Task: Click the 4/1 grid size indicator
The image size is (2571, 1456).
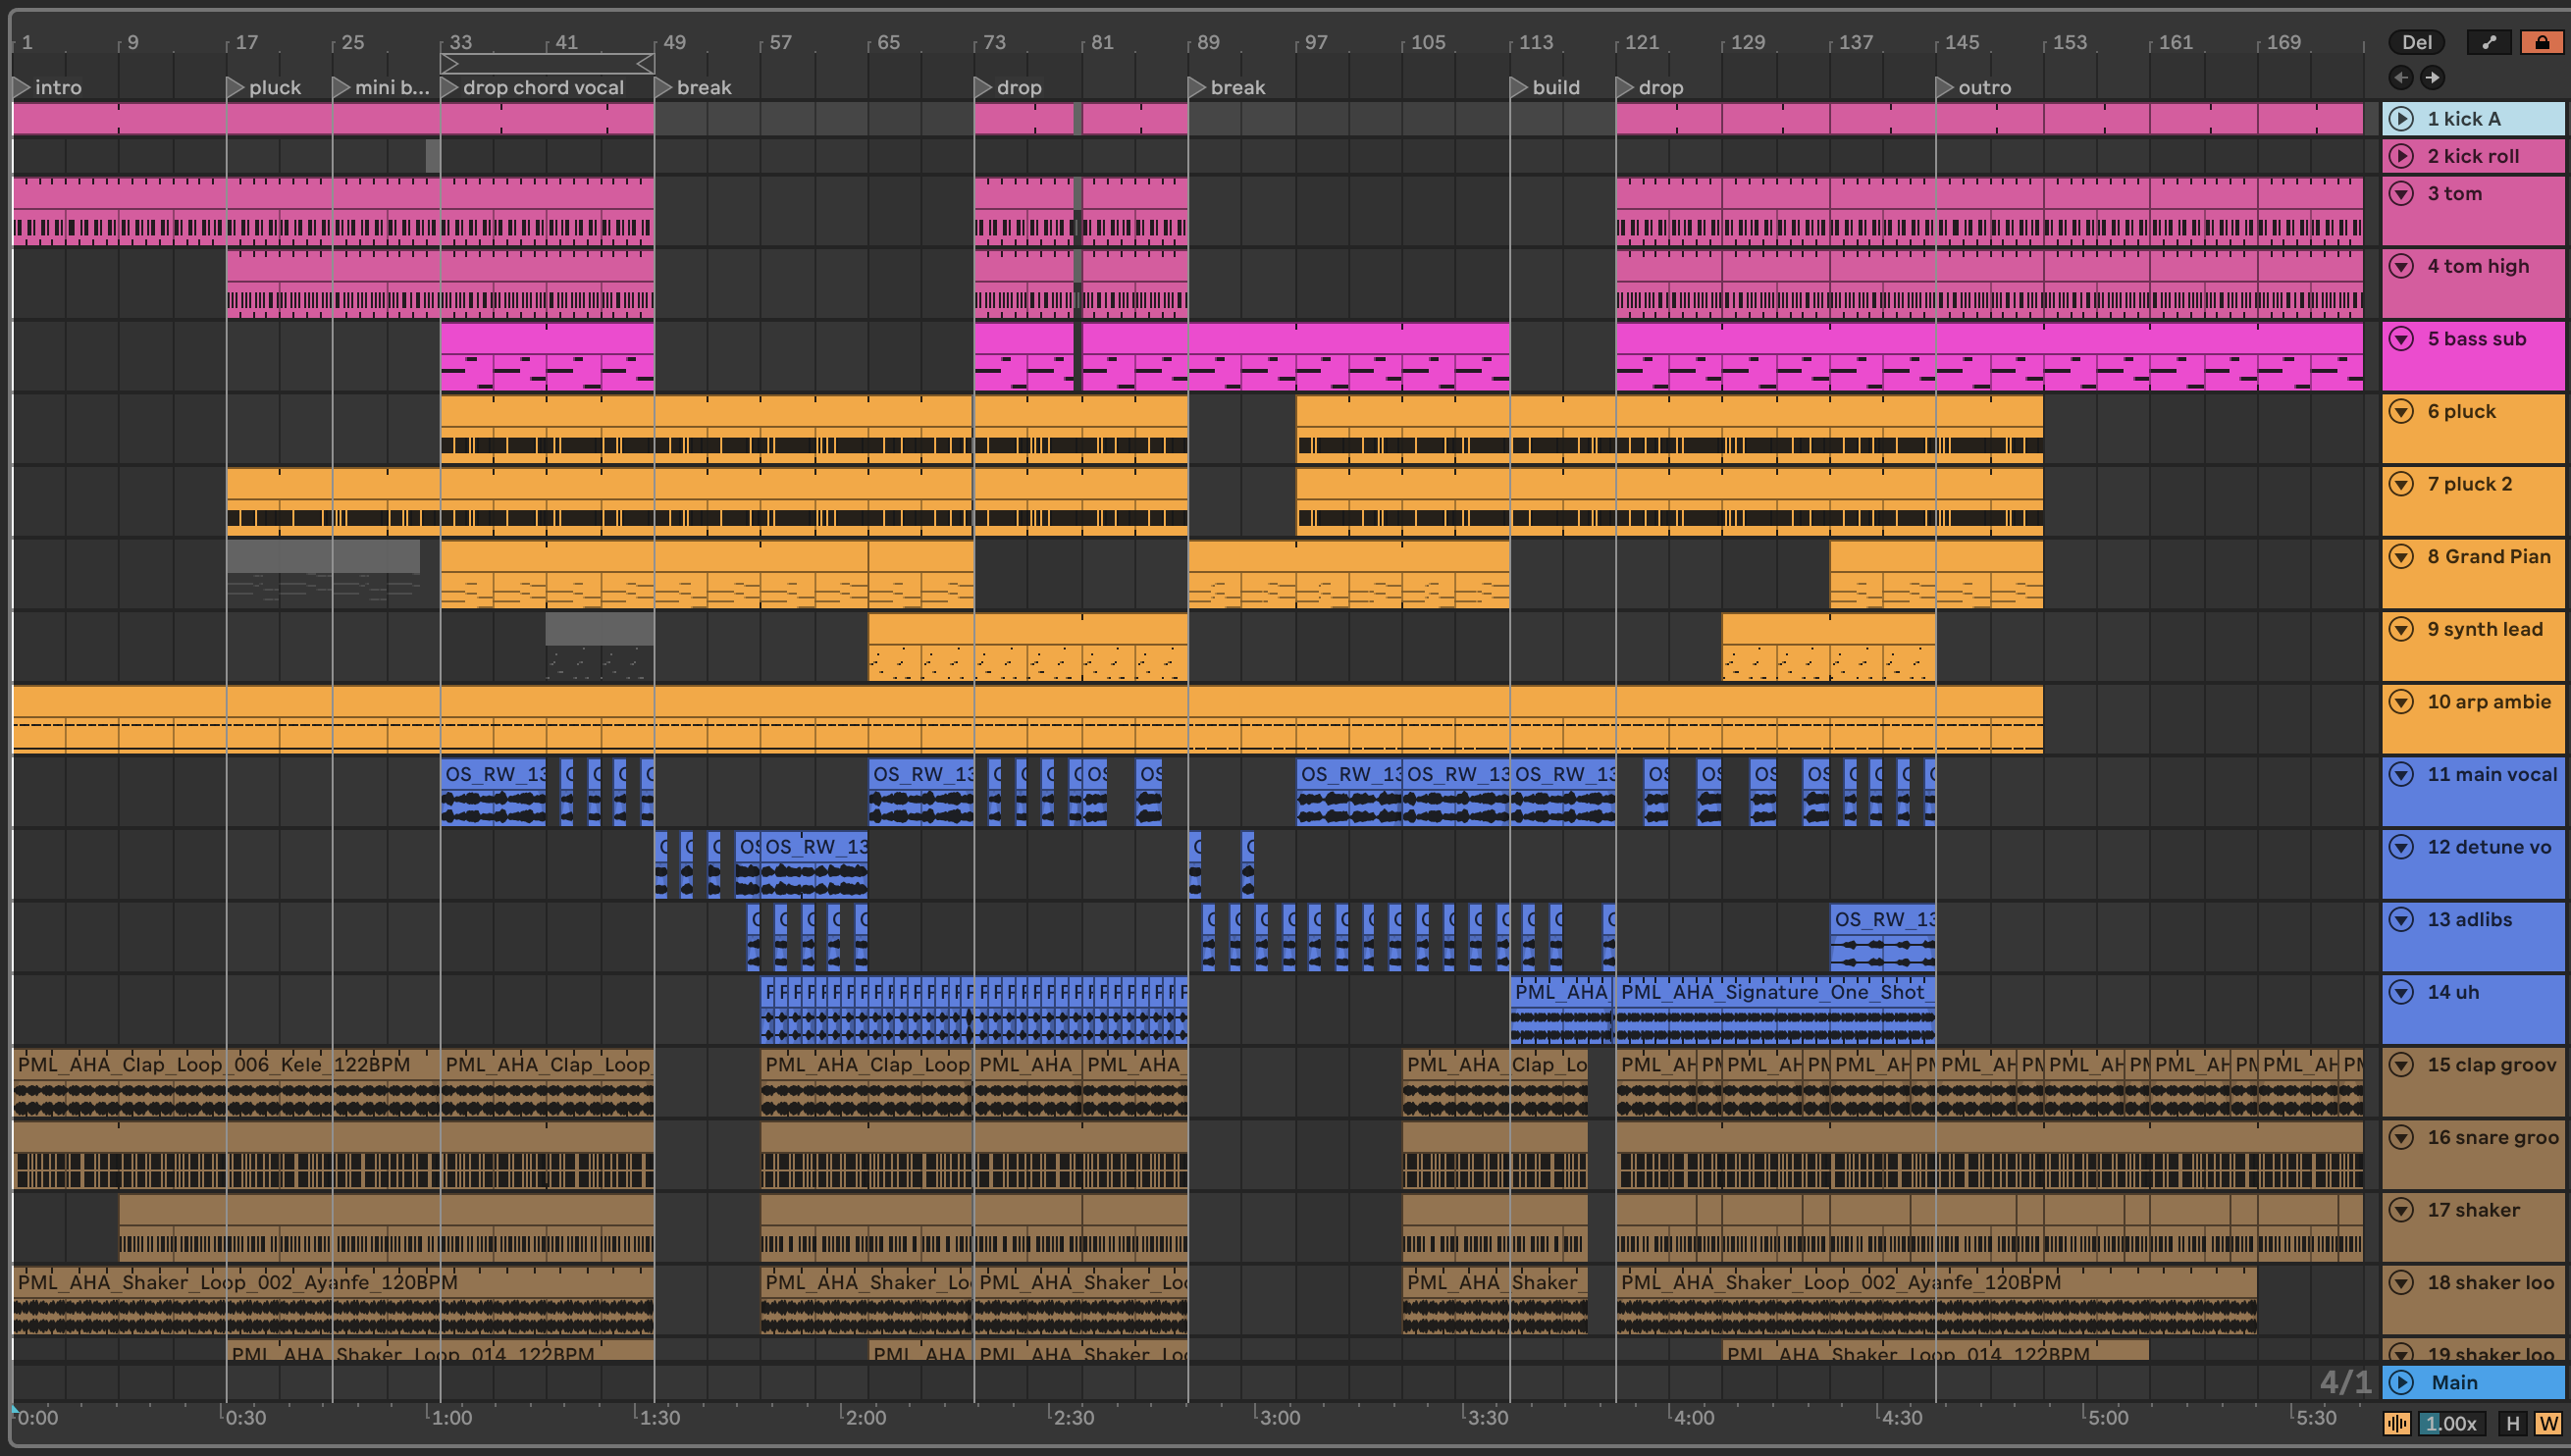Action: [2344, 1382]
